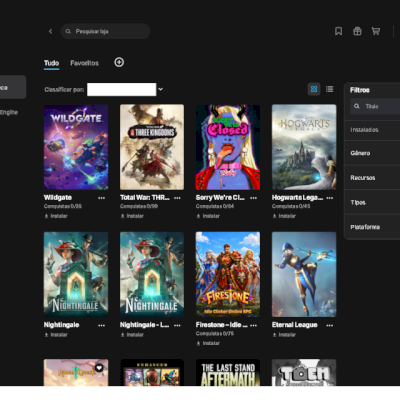Install Hogwarts Legacy
400x400 pixels.
(x=284, y=216)
